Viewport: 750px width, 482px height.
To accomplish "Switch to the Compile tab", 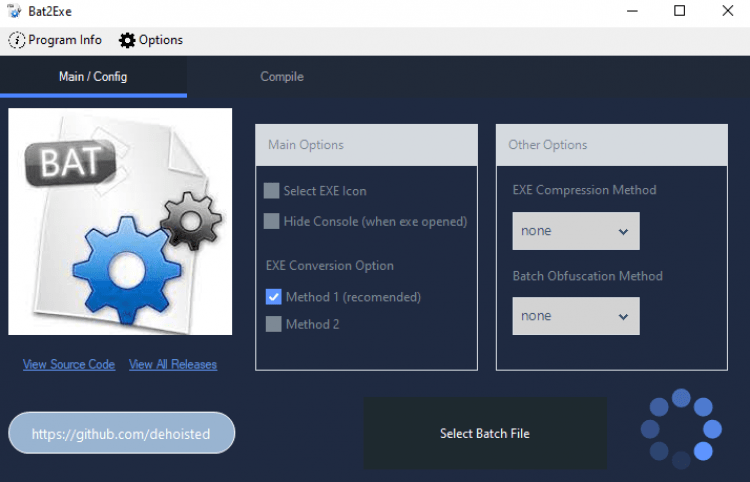I will point(281,77).
